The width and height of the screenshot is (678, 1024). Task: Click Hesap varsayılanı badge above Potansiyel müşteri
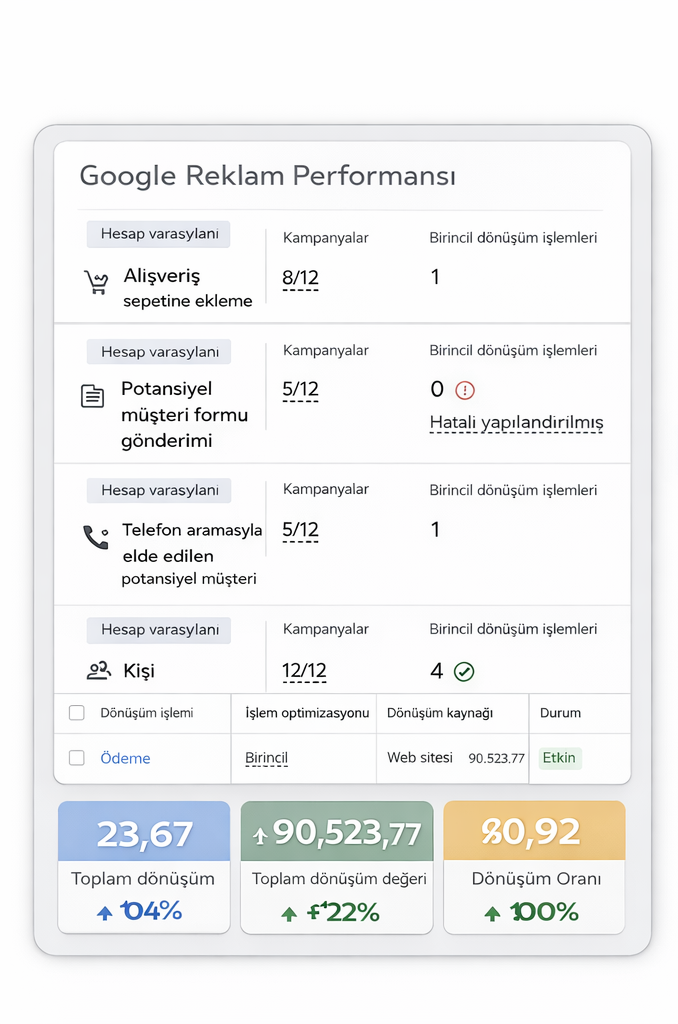(x=159, y=352)
